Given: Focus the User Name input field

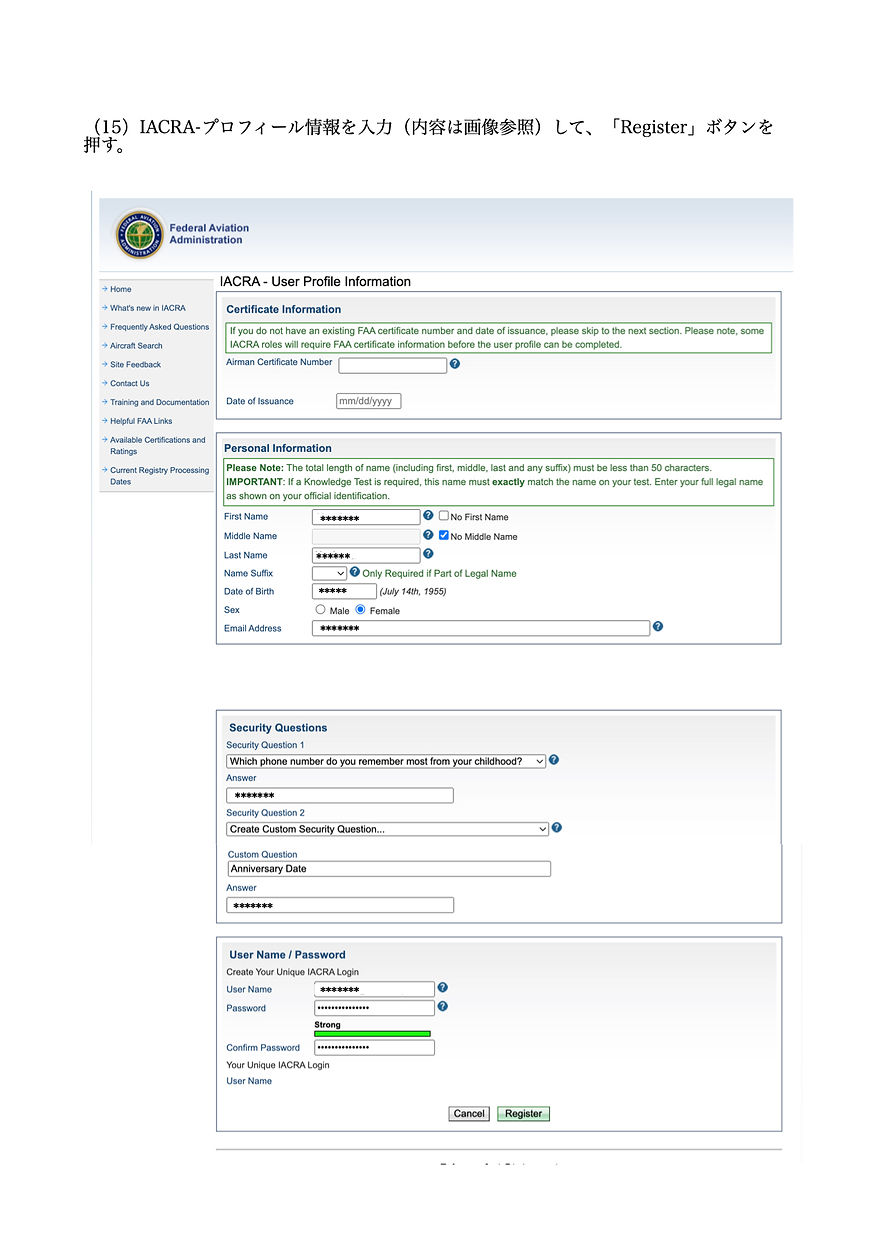Looking at the screenshot, I should (374, 989).
